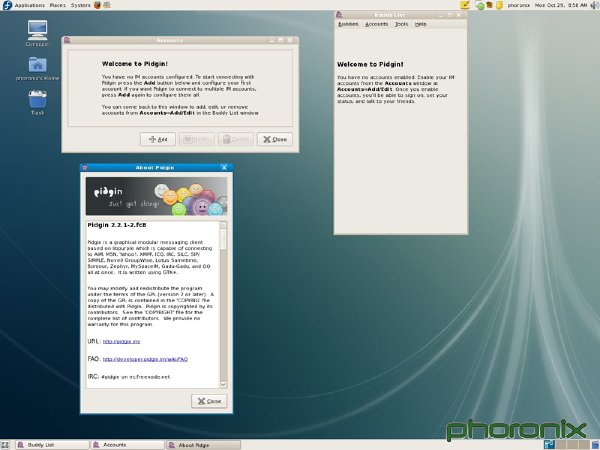Click the Delete button in Accounts window
The height and width of the screenshot is (450, 600).
(x=236, y=139)
